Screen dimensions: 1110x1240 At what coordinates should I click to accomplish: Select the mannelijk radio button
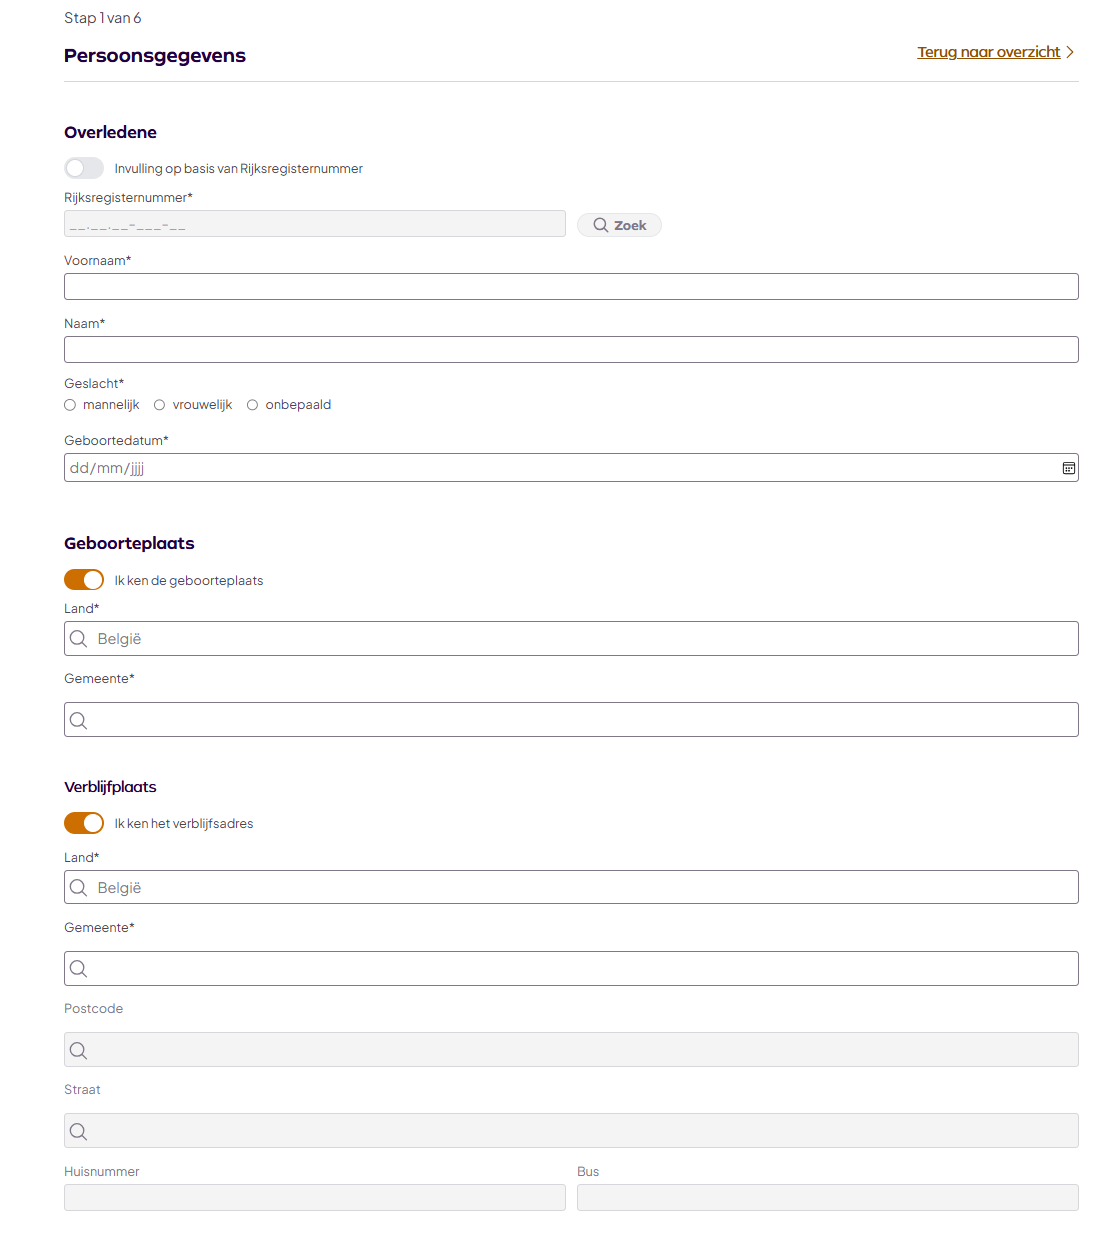[x=70, y=405]
